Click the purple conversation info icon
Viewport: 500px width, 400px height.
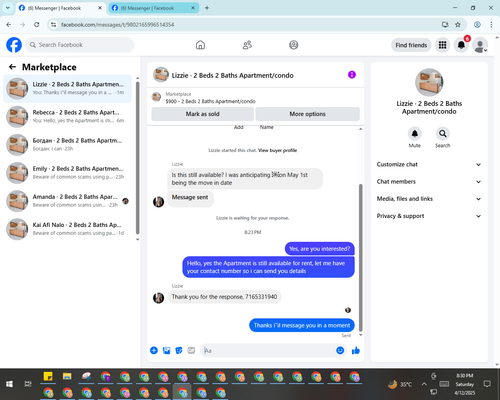pos(352,75)
